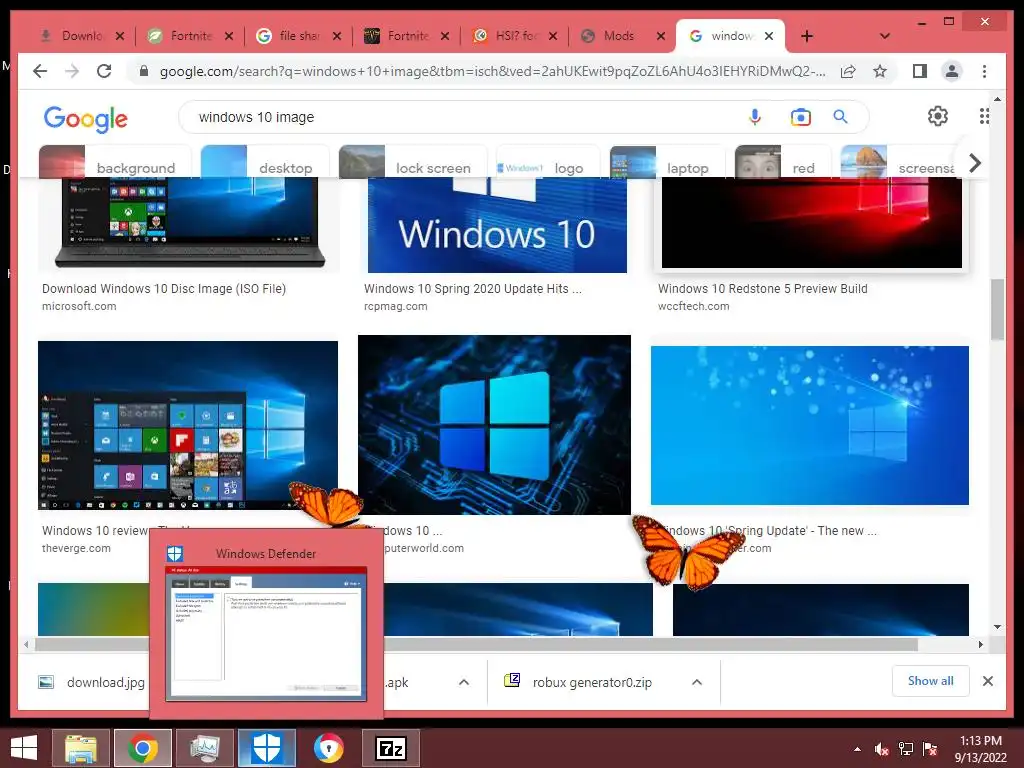
Task: Click the Chrome taskbar icon
Action: click(x=143, y=748)
